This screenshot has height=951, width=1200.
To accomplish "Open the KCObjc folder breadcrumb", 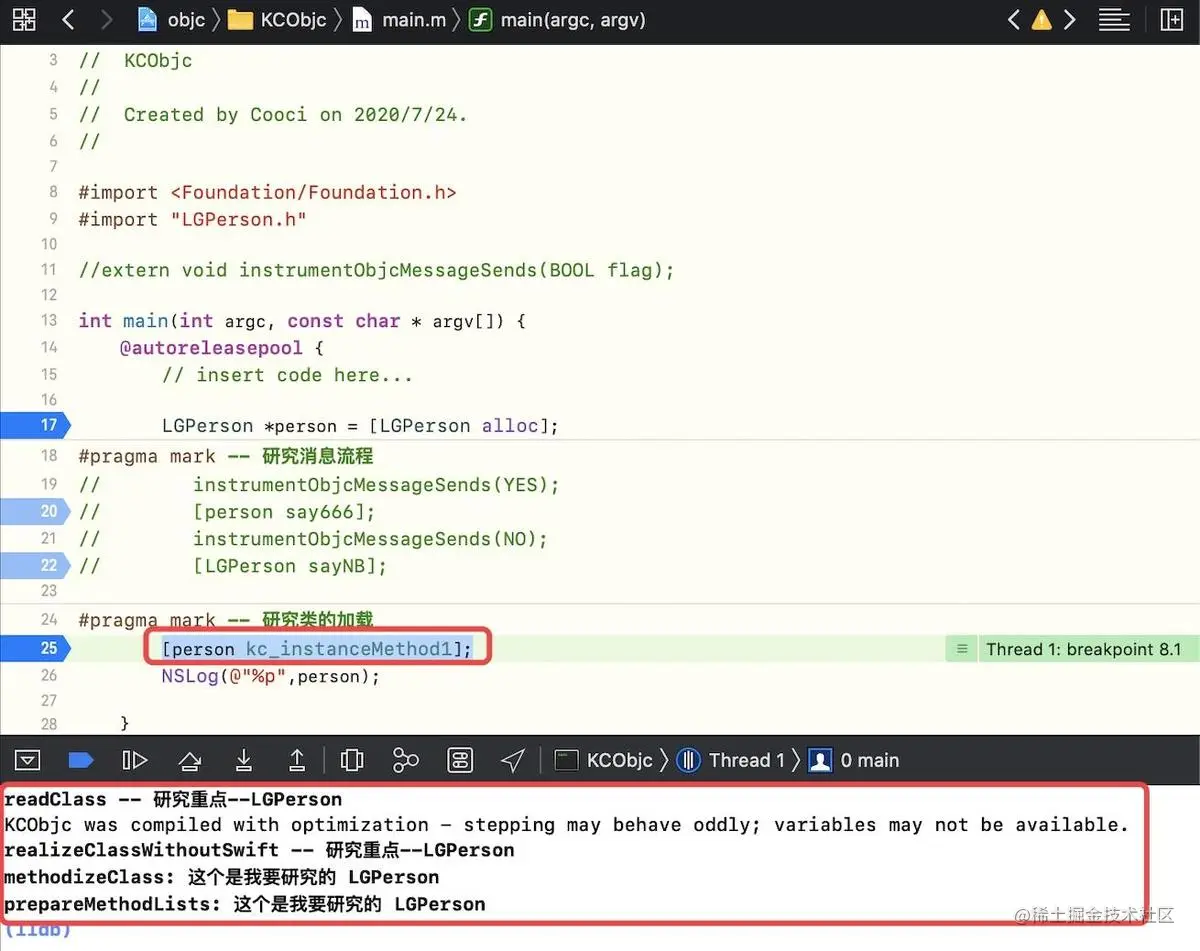I will coord(277,19).
